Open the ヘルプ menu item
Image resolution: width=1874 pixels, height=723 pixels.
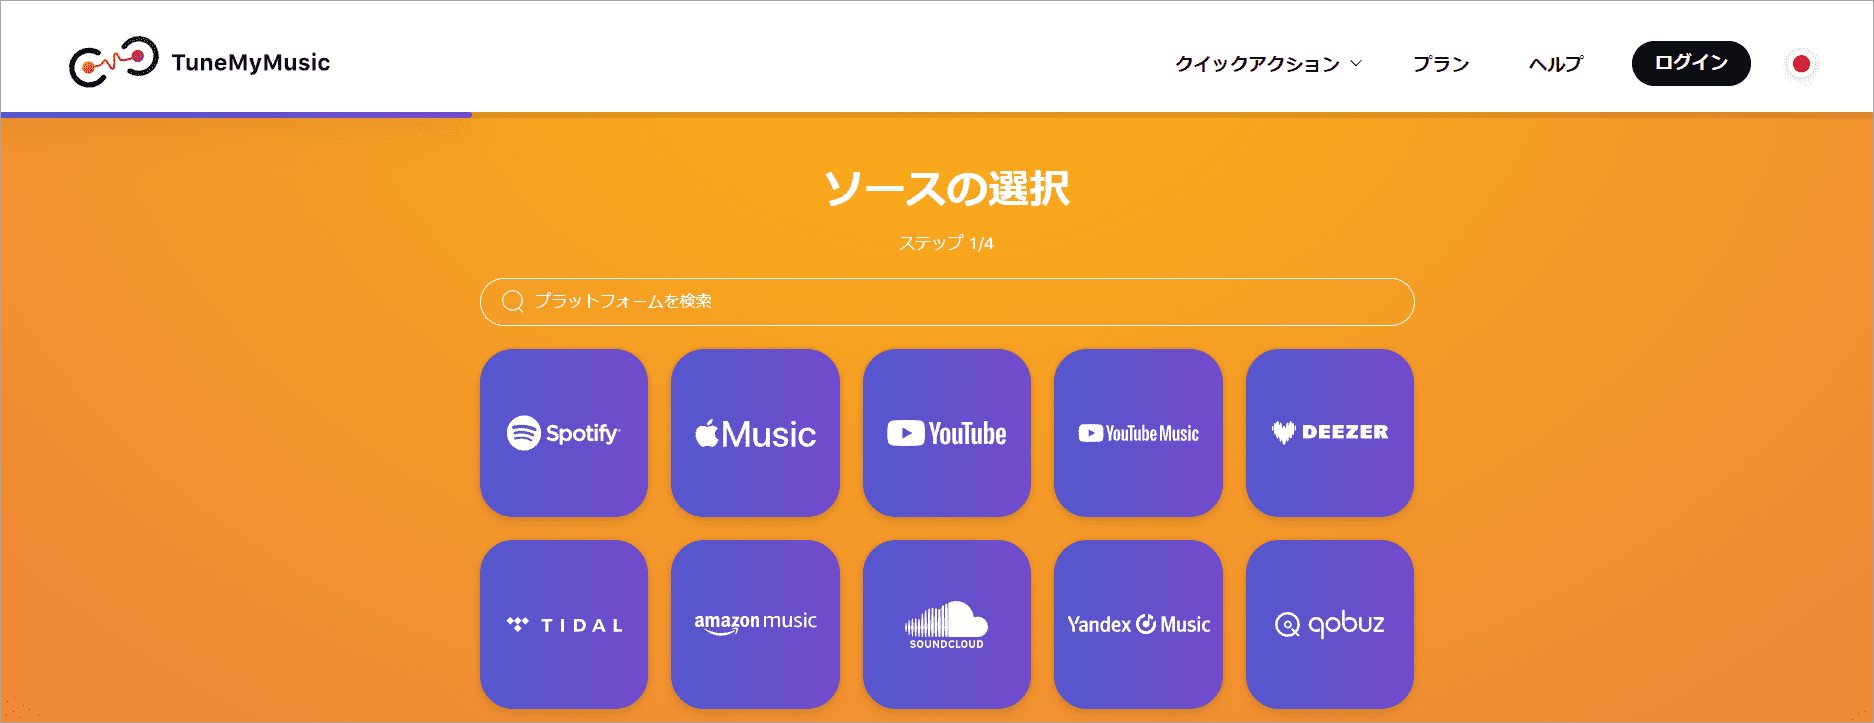click(x=1556, y=64)
